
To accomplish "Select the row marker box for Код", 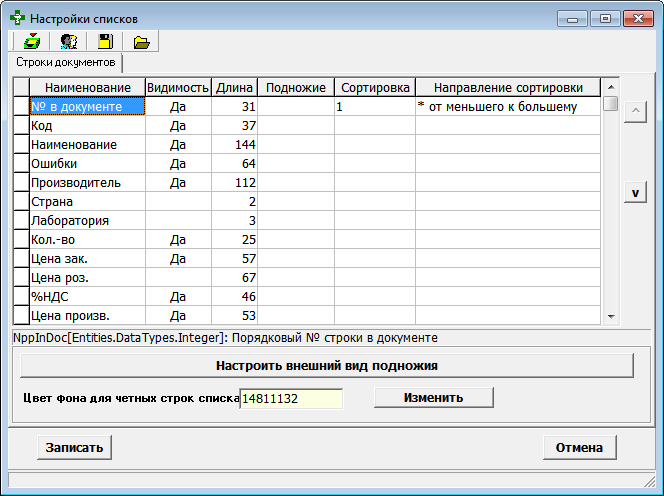I will [20, 126].
